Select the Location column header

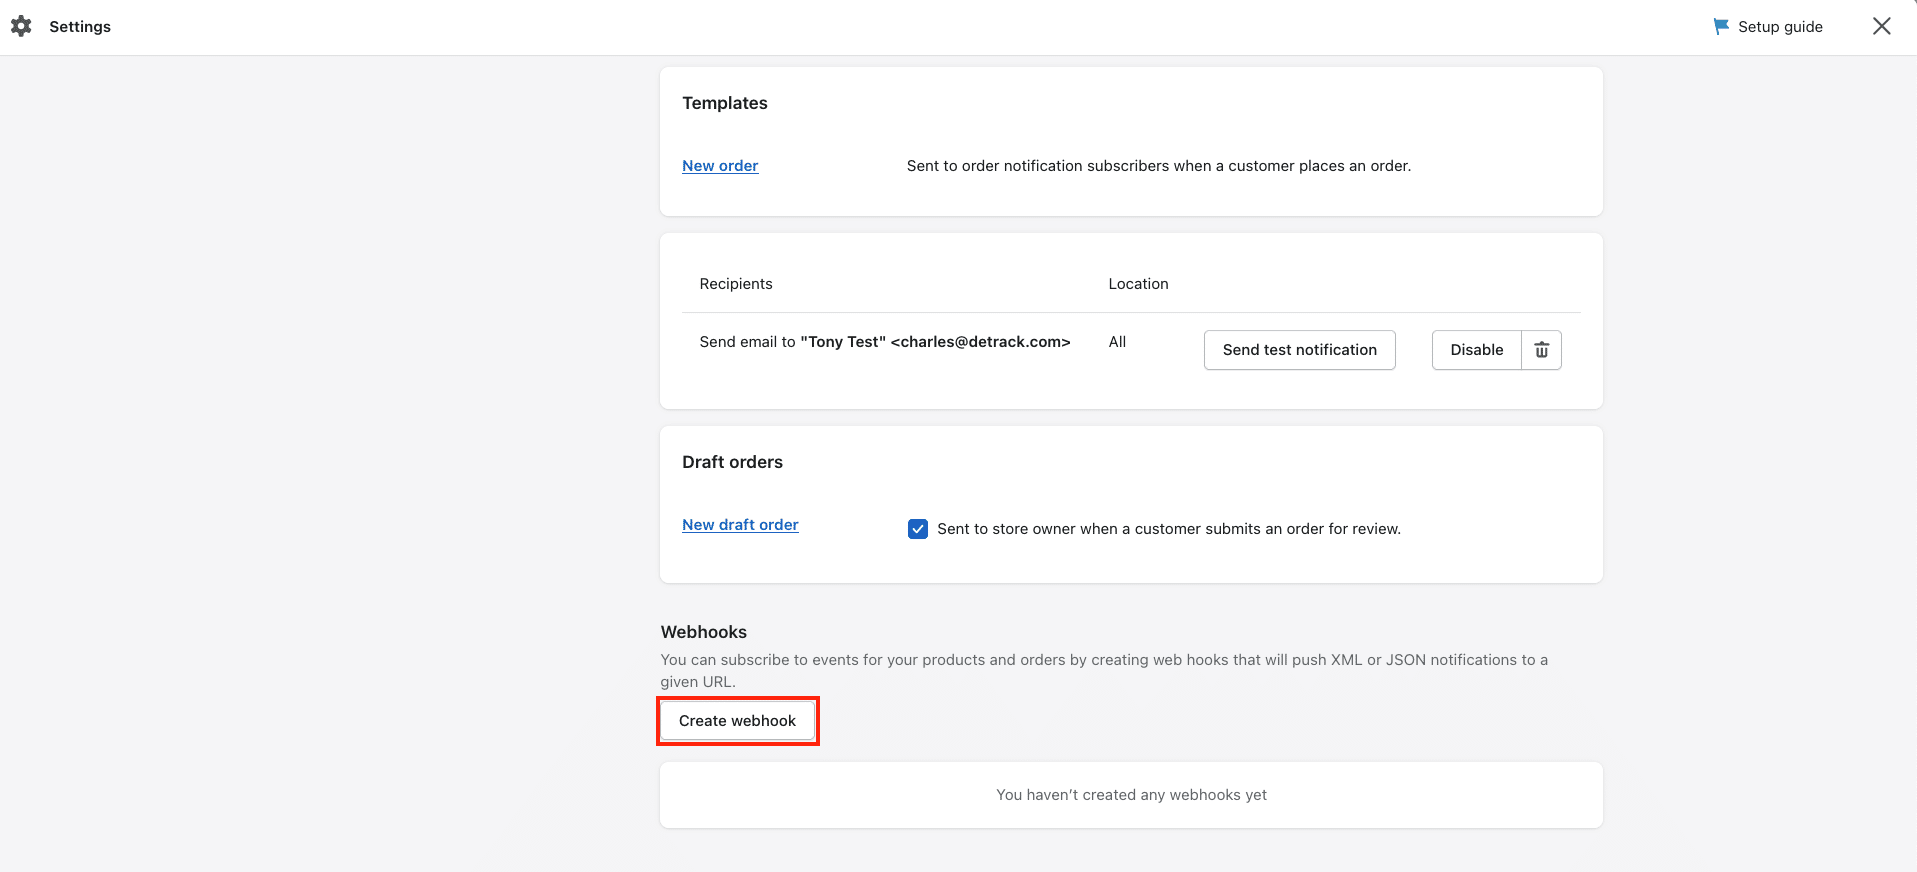click(1138, 284)
